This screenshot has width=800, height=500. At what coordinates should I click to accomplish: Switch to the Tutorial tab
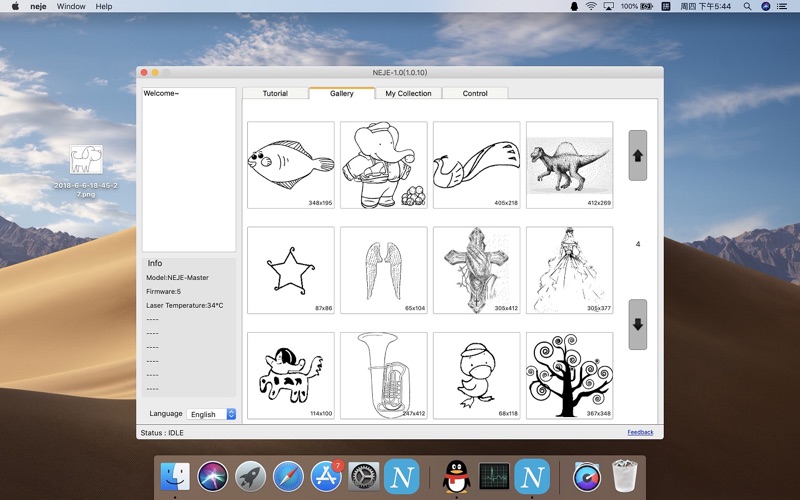(x=275, y=93)
